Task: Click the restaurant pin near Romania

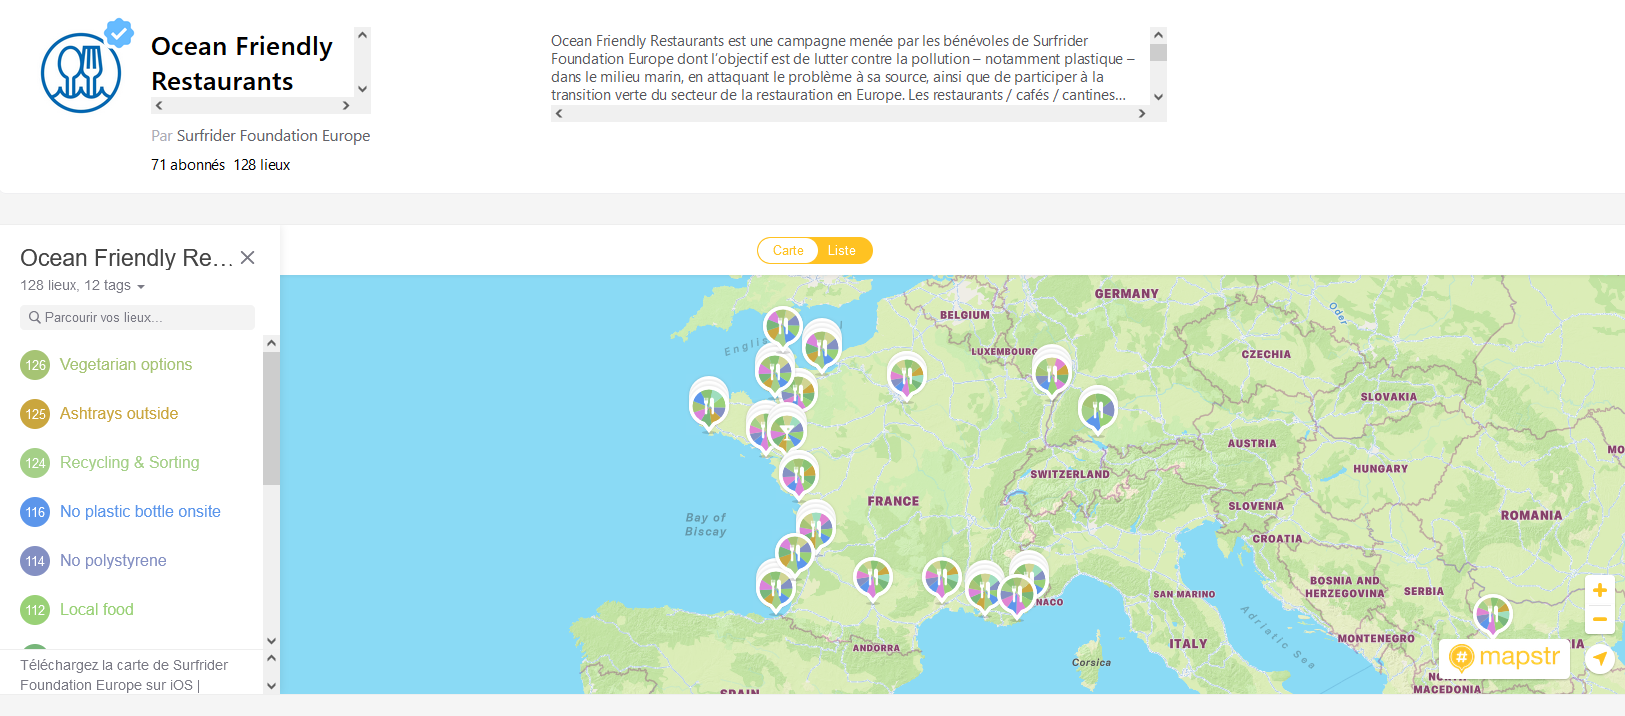Action: coord(1492,614)
